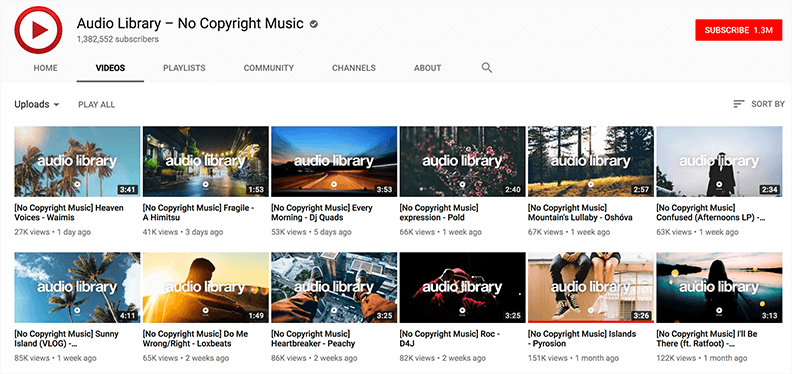Click the Mountain's Lullaby - Oshóva title
The height and width of the screenshot is (374, 792).
[x=580, y=213]
